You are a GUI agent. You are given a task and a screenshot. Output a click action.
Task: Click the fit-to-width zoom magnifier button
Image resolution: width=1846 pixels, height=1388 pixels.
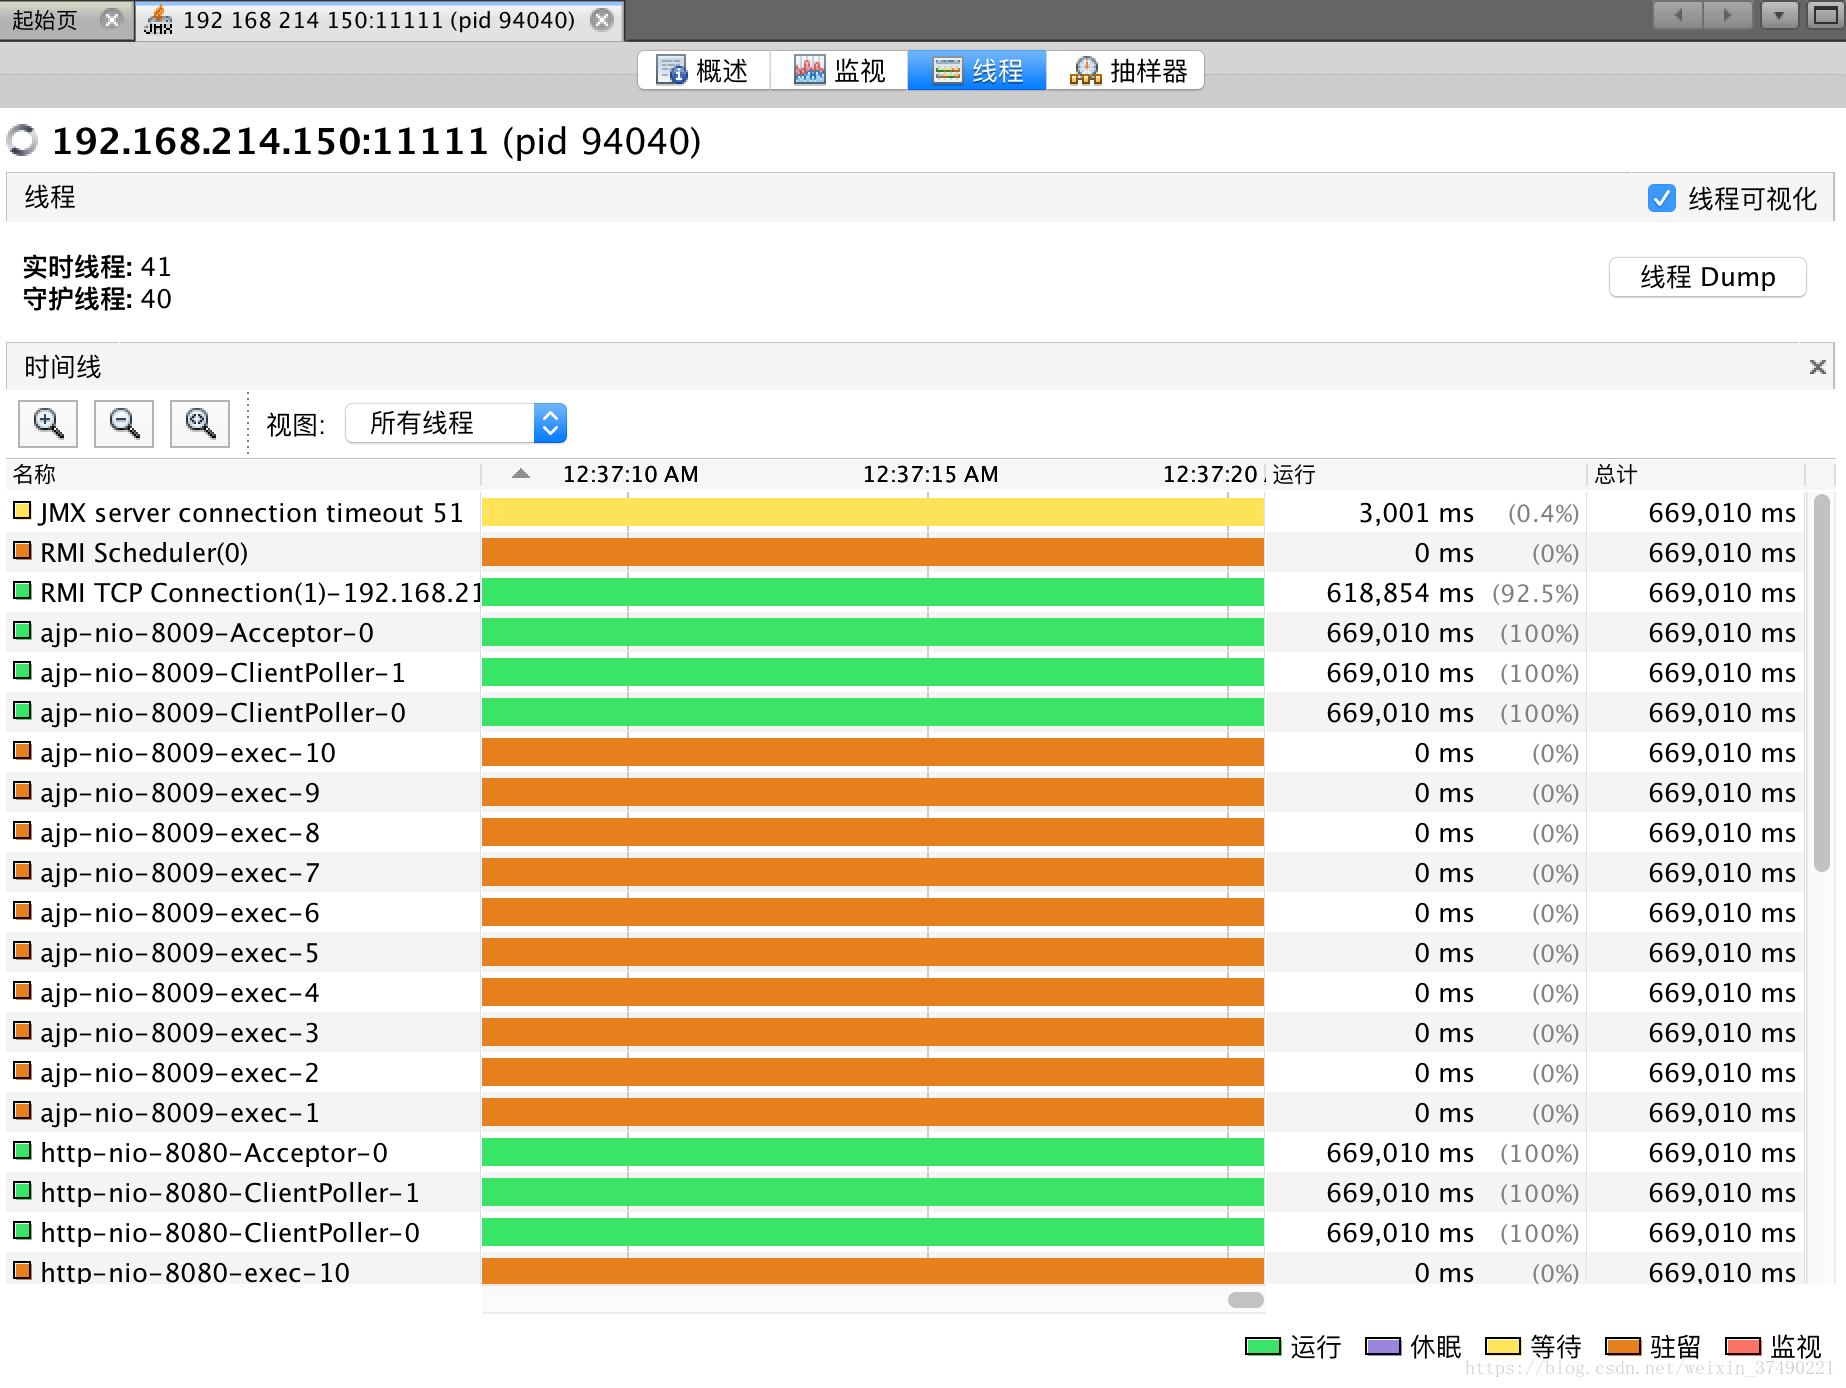click(x=200, y=423)
